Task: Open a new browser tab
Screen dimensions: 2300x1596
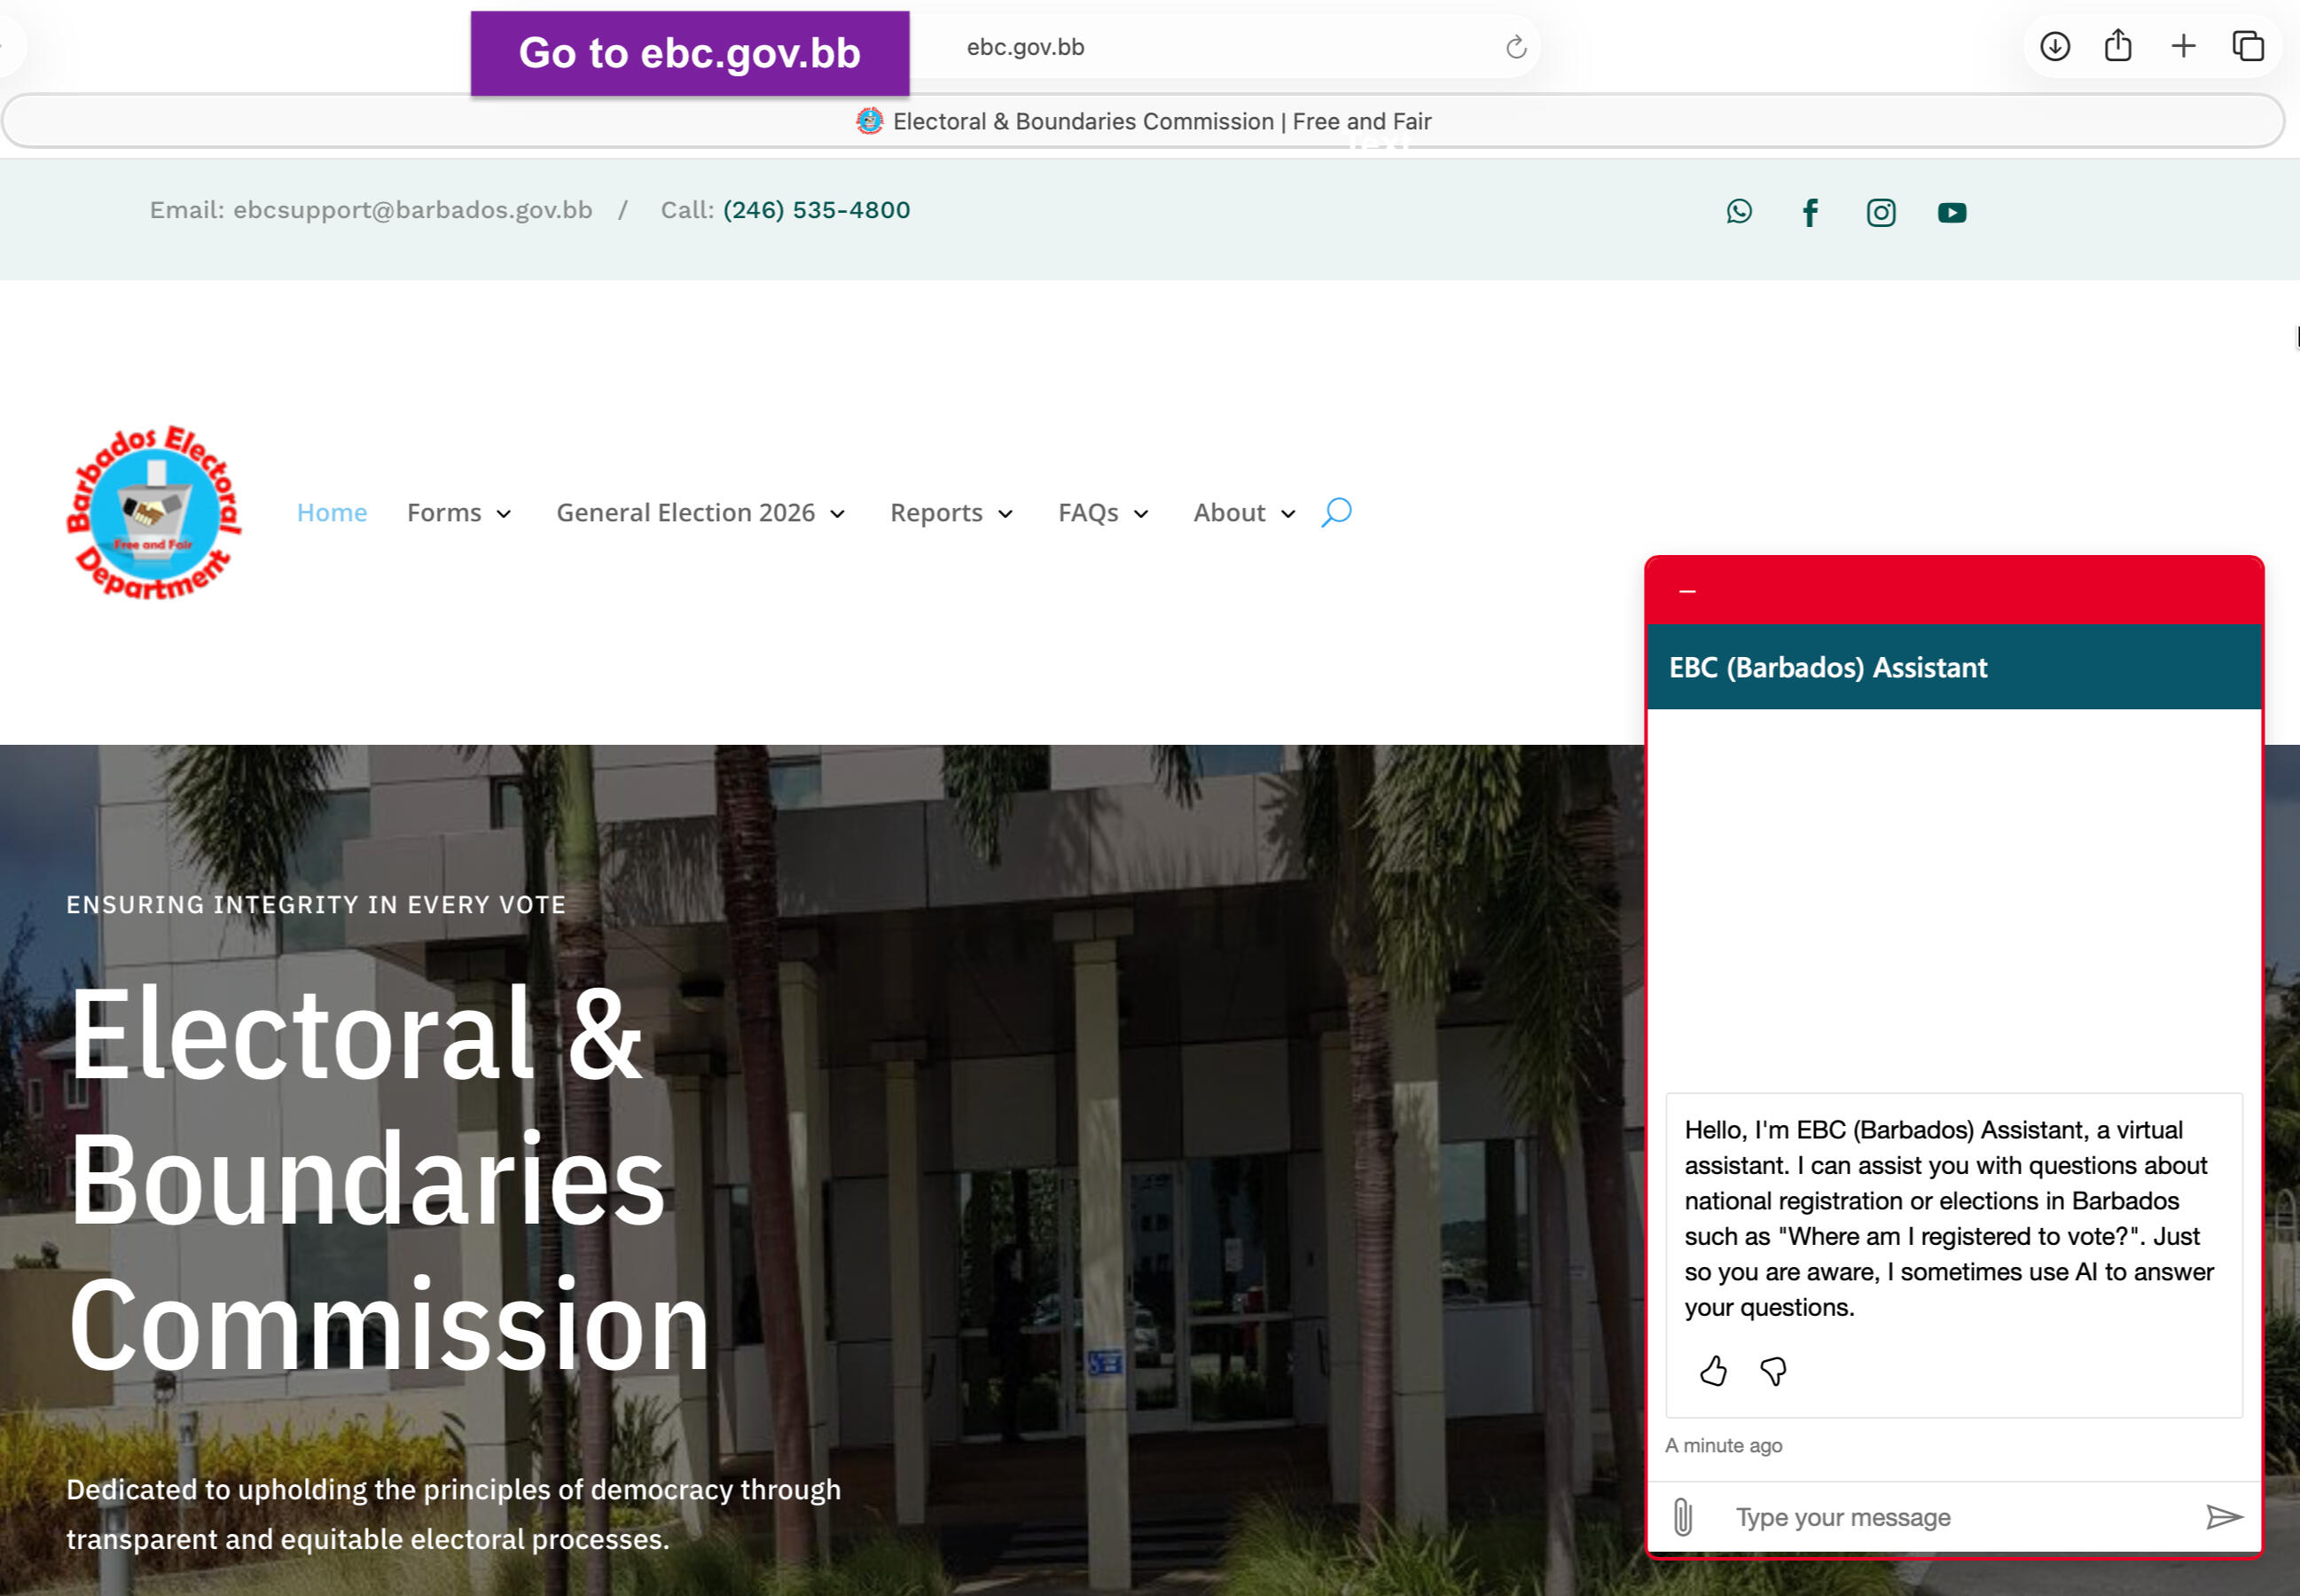Action: pos(2183,46)
